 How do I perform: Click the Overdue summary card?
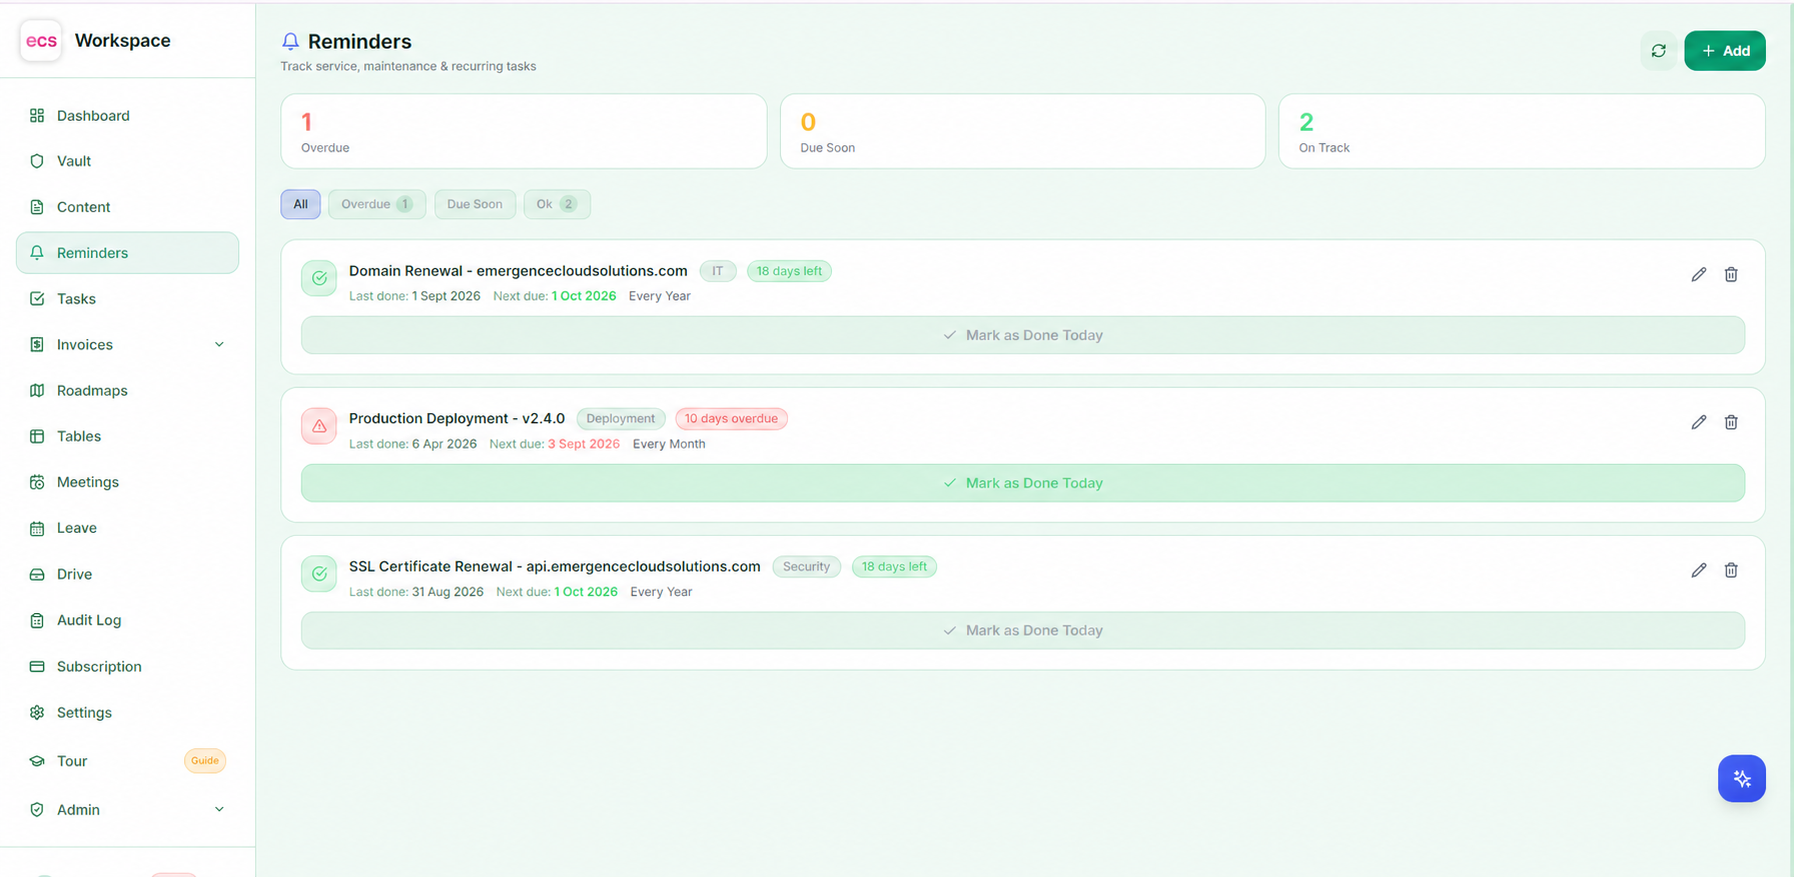coord(524,131)
